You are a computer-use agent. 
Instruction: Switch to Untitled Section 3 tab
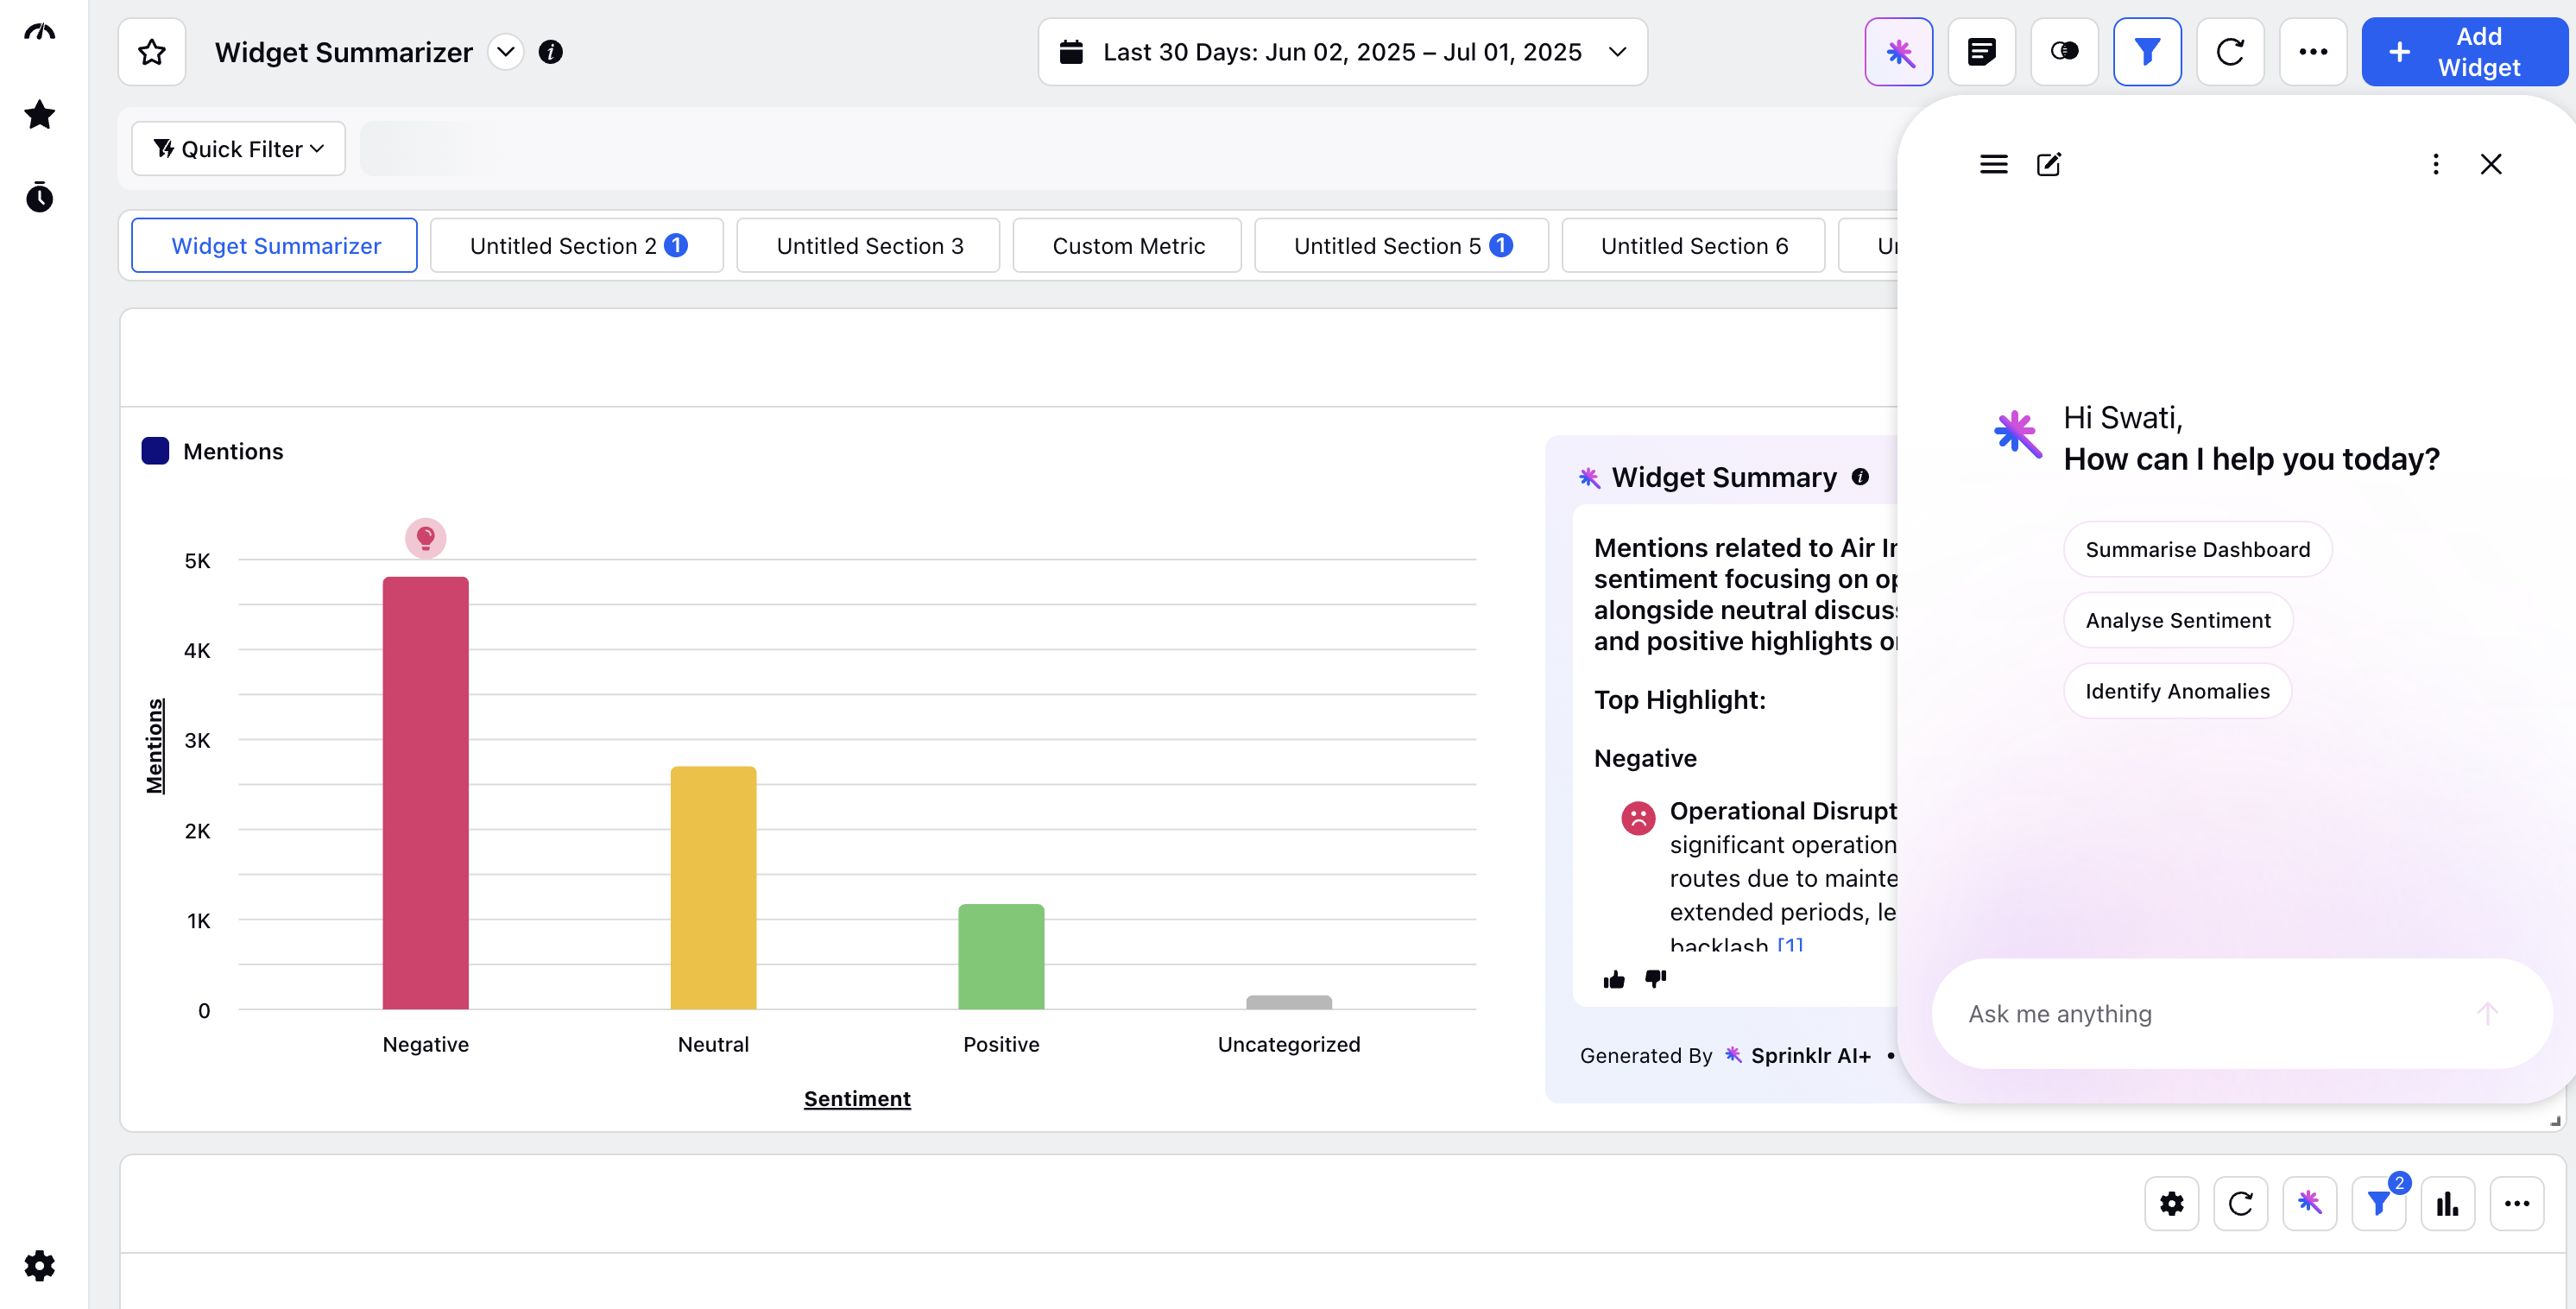869,246
